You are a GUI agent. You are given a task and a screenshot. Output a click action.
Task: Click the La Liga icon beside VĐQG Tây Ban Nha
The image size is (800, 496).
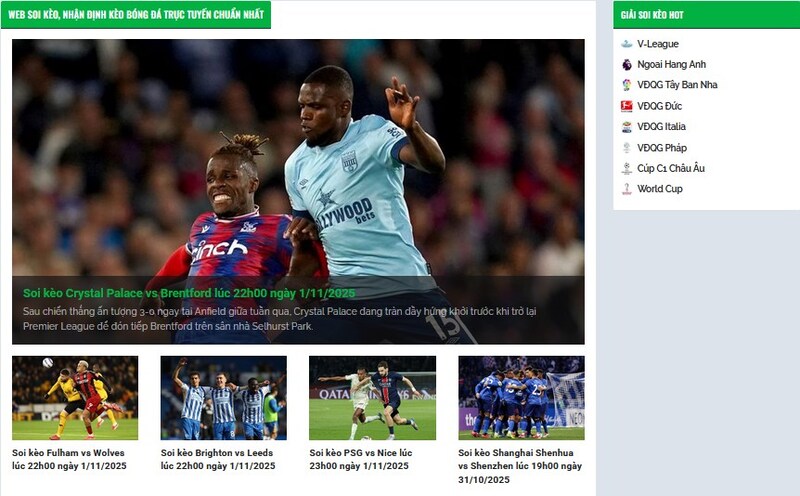pyautogui.click(x=626, y=85)
